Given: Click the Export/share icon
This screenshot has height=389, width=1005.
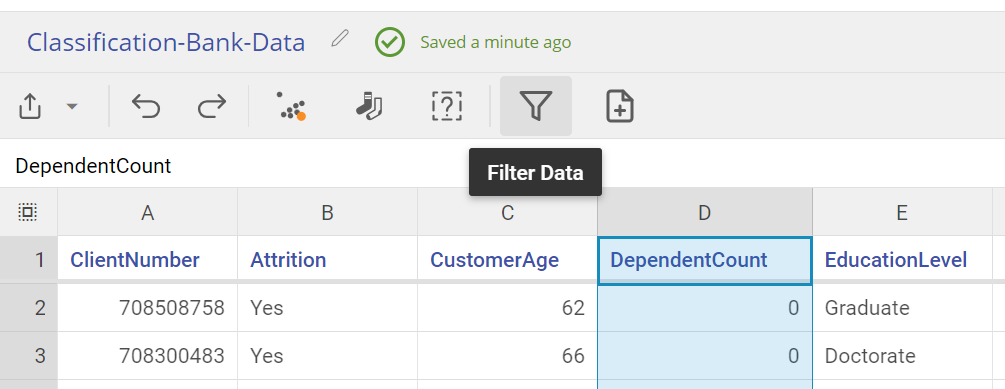Looking at the screenshot, I should click(x=29, y=106).
